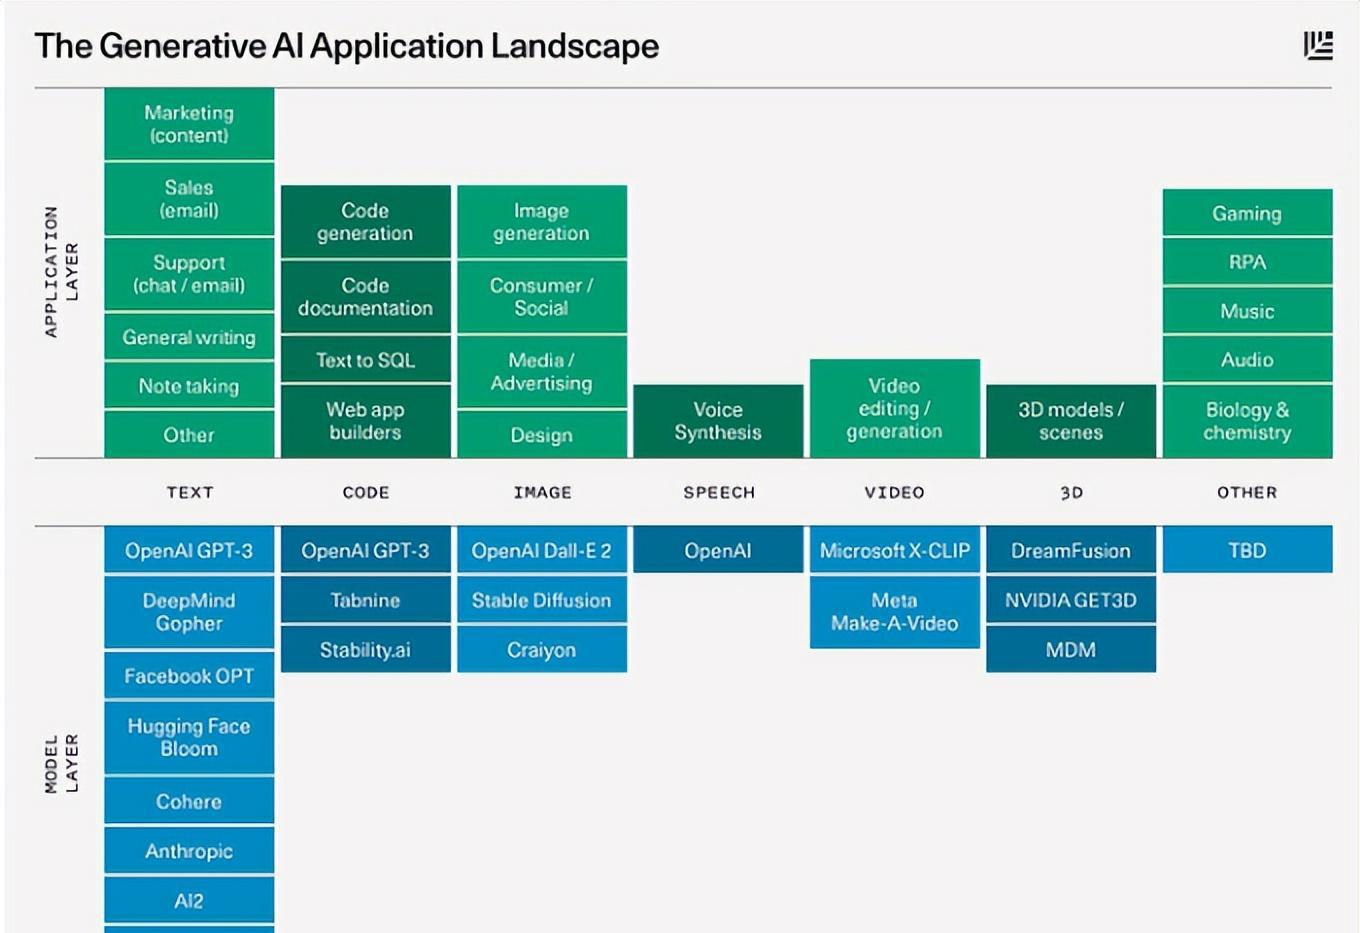Select the 'Hugging Face Bloom' box

tap(189, 738)
